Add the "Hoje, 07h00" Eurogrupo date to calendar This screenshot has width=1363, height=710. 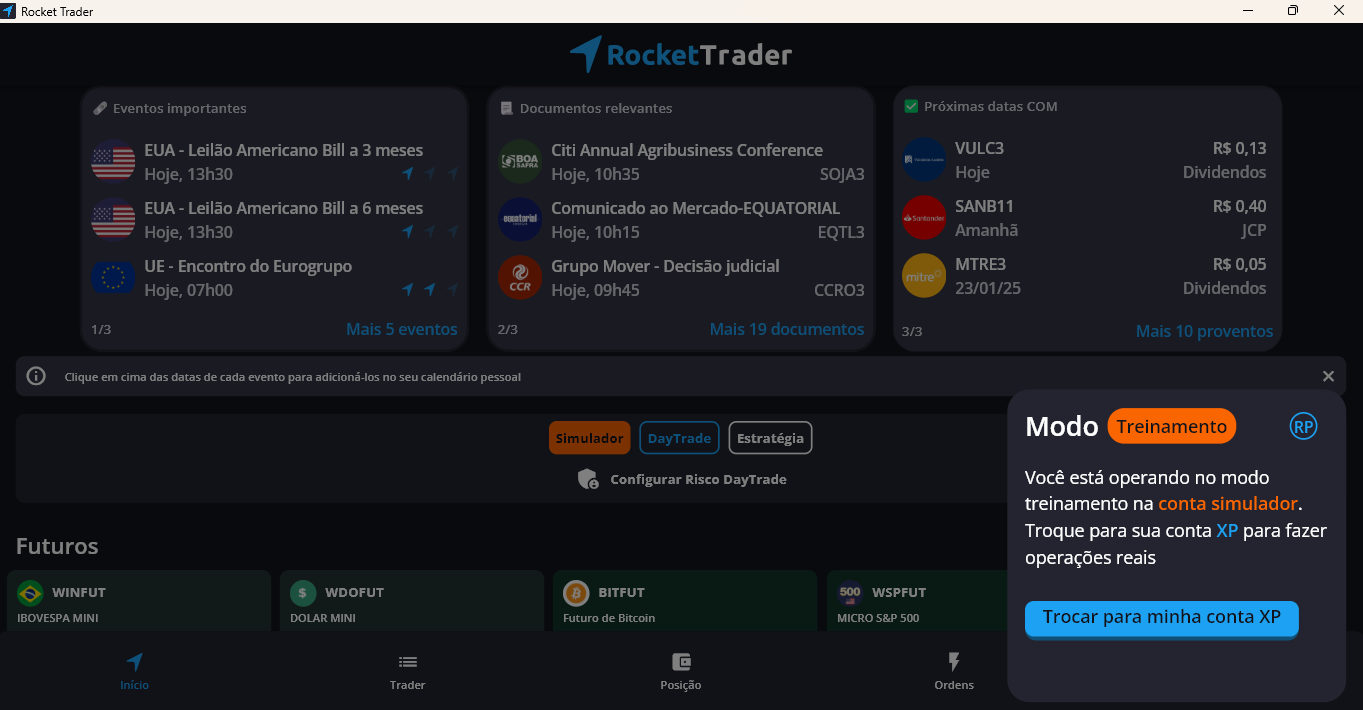189,290
